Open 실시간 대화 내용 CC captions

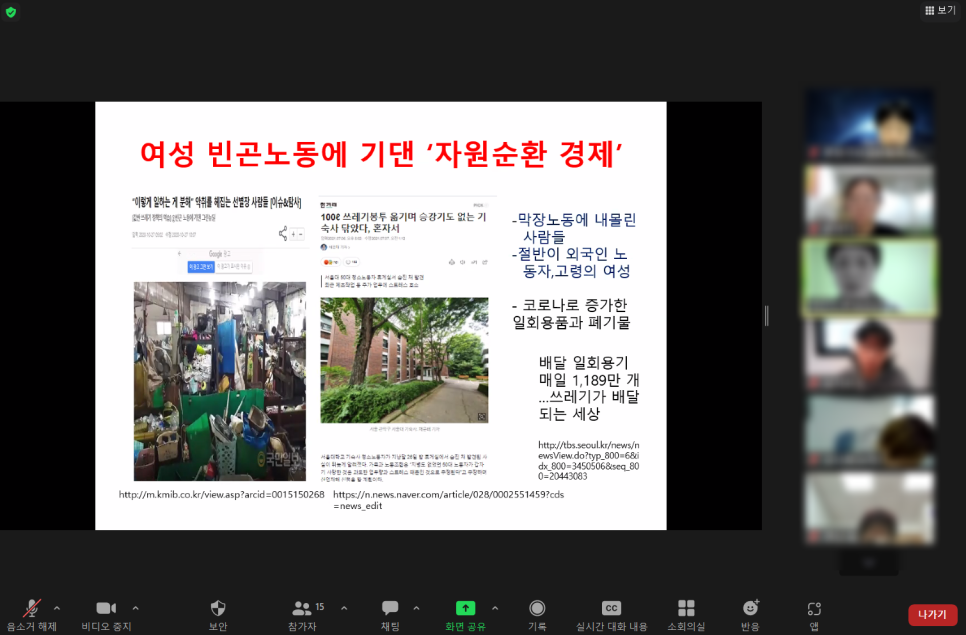(x=611, y=615)
